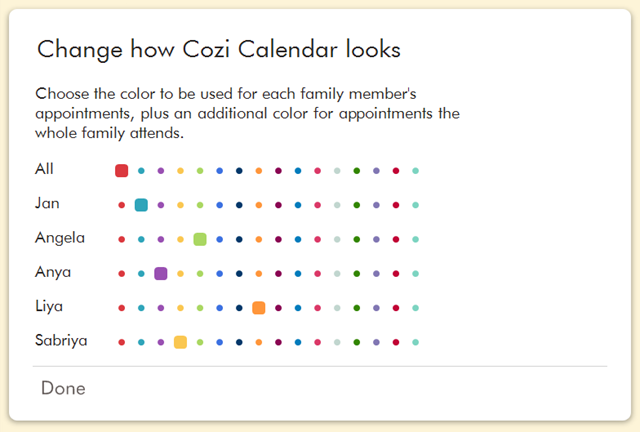This screenshot has width=640, height=432.
Task: Select the orange dot in Anya's row
Action: [259, 274]
